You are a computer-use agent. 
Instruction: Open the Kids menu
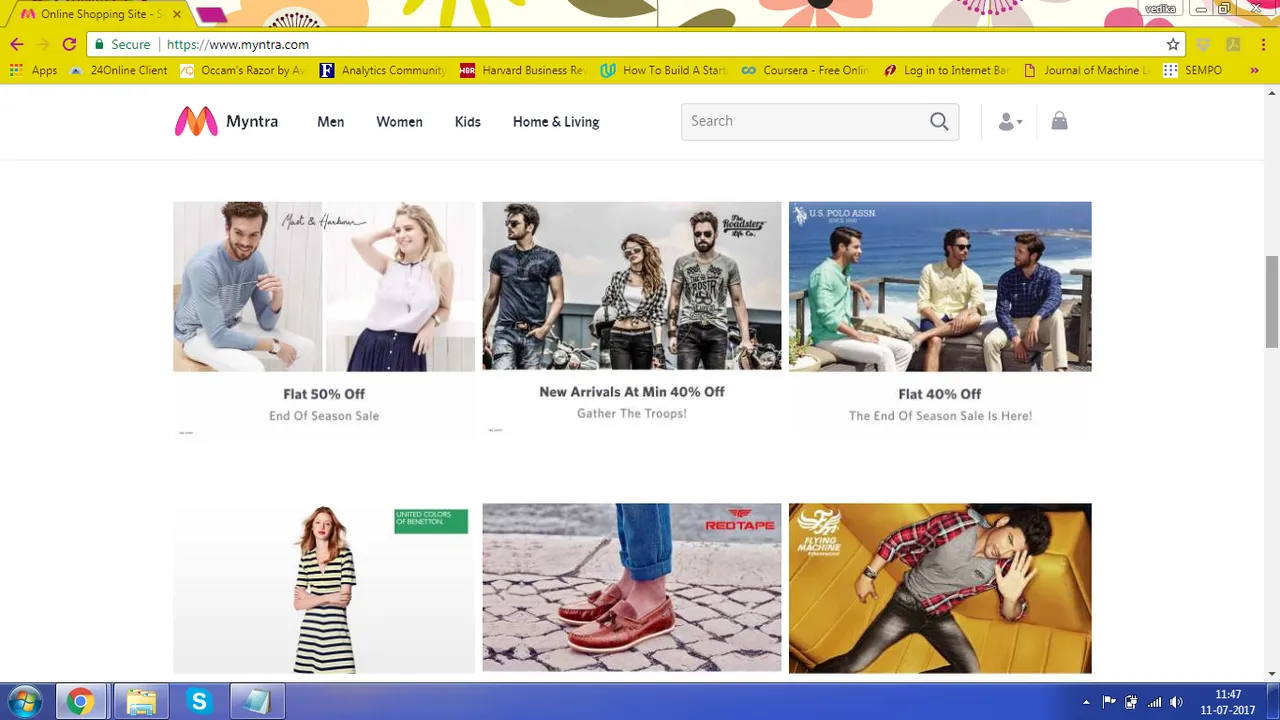point(467,122)
